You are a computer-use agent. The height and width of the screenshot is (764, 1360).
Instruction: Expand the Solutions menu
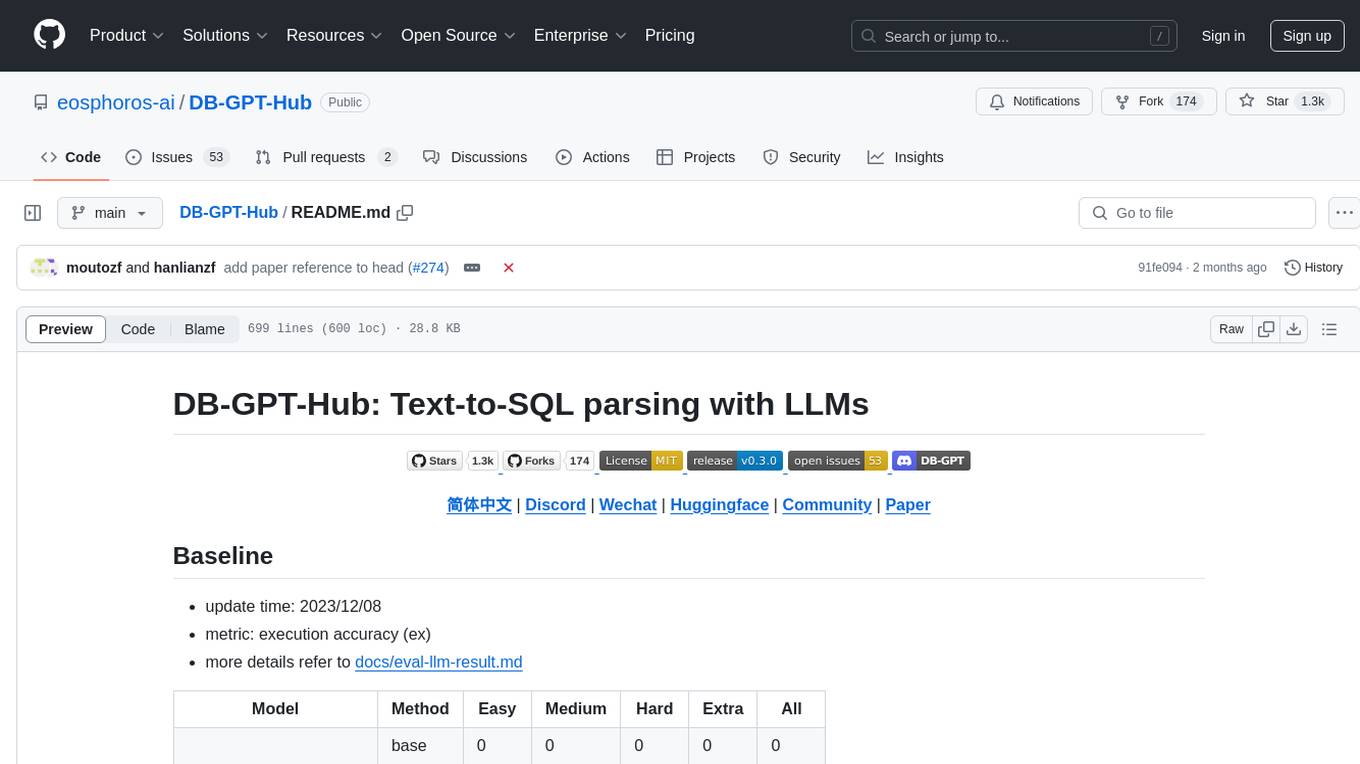(x=225, y=35)
